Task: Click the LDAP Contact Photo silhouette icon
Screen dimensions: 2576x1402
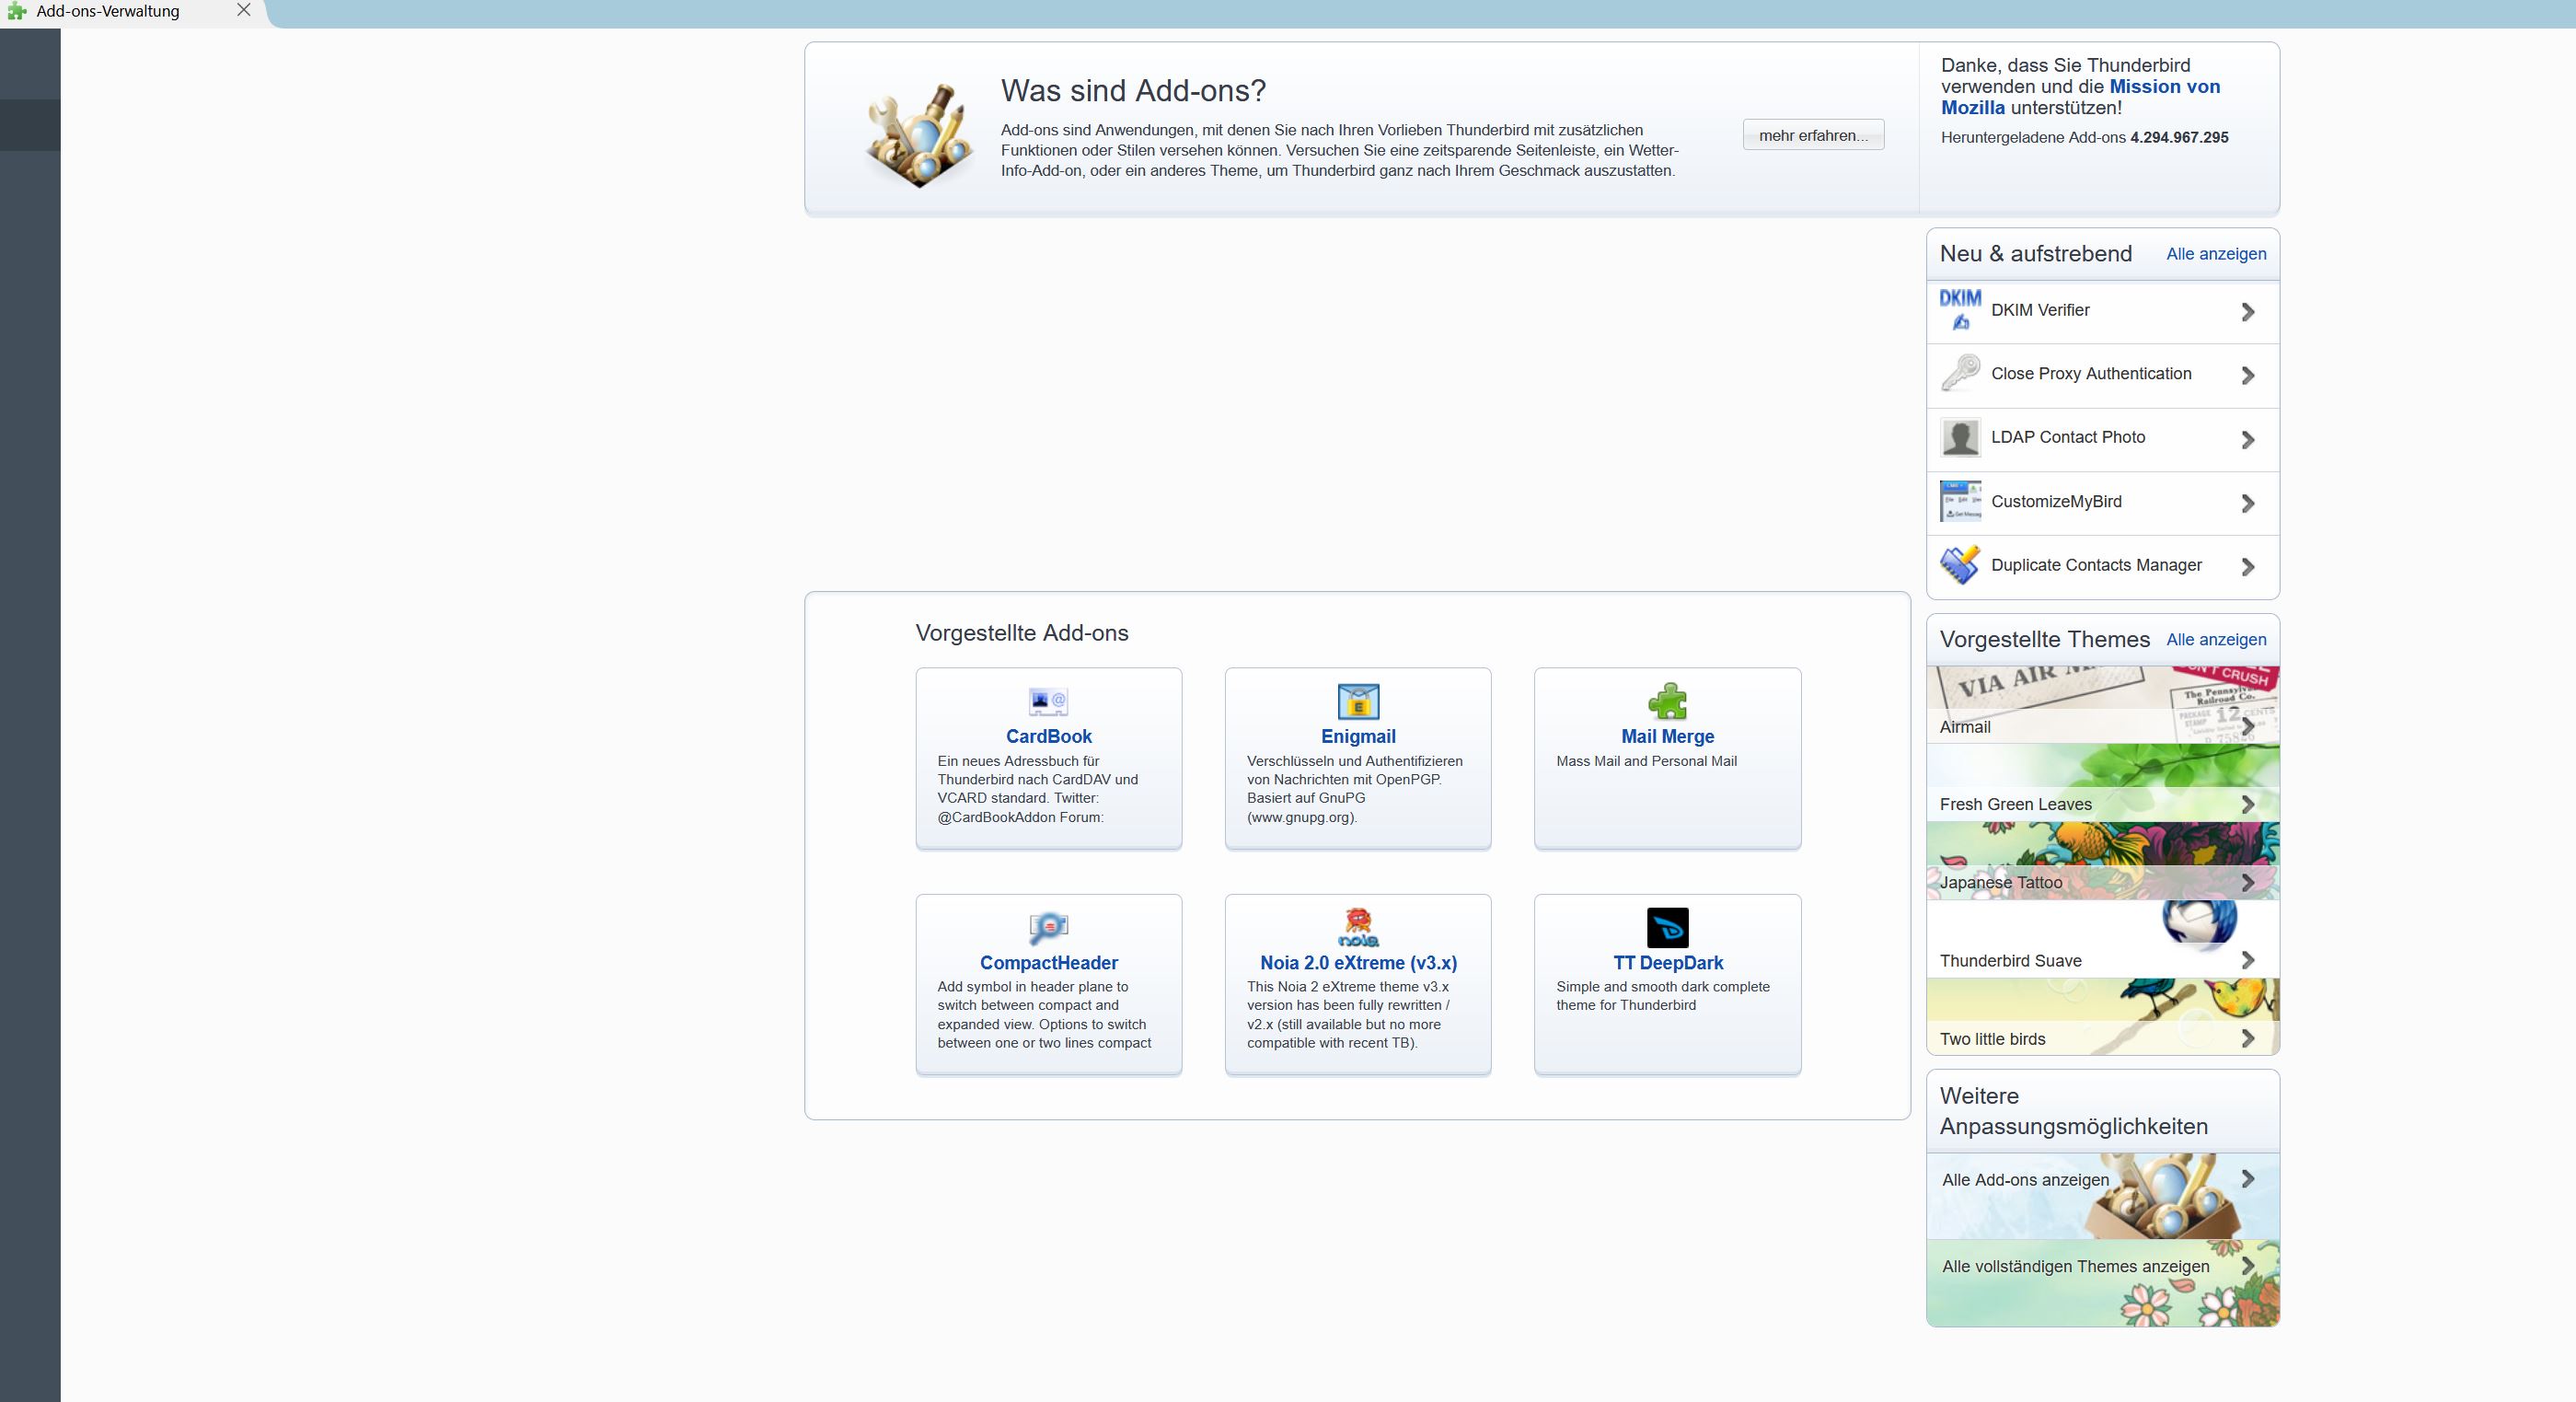Action: (1960, 438)
